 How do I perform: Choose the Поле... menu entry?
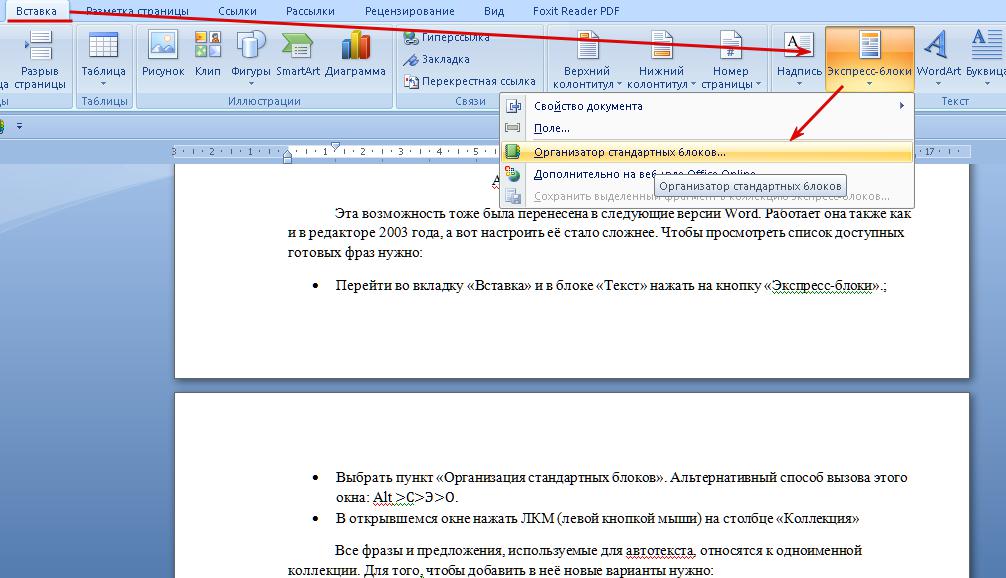coord(552,128)
